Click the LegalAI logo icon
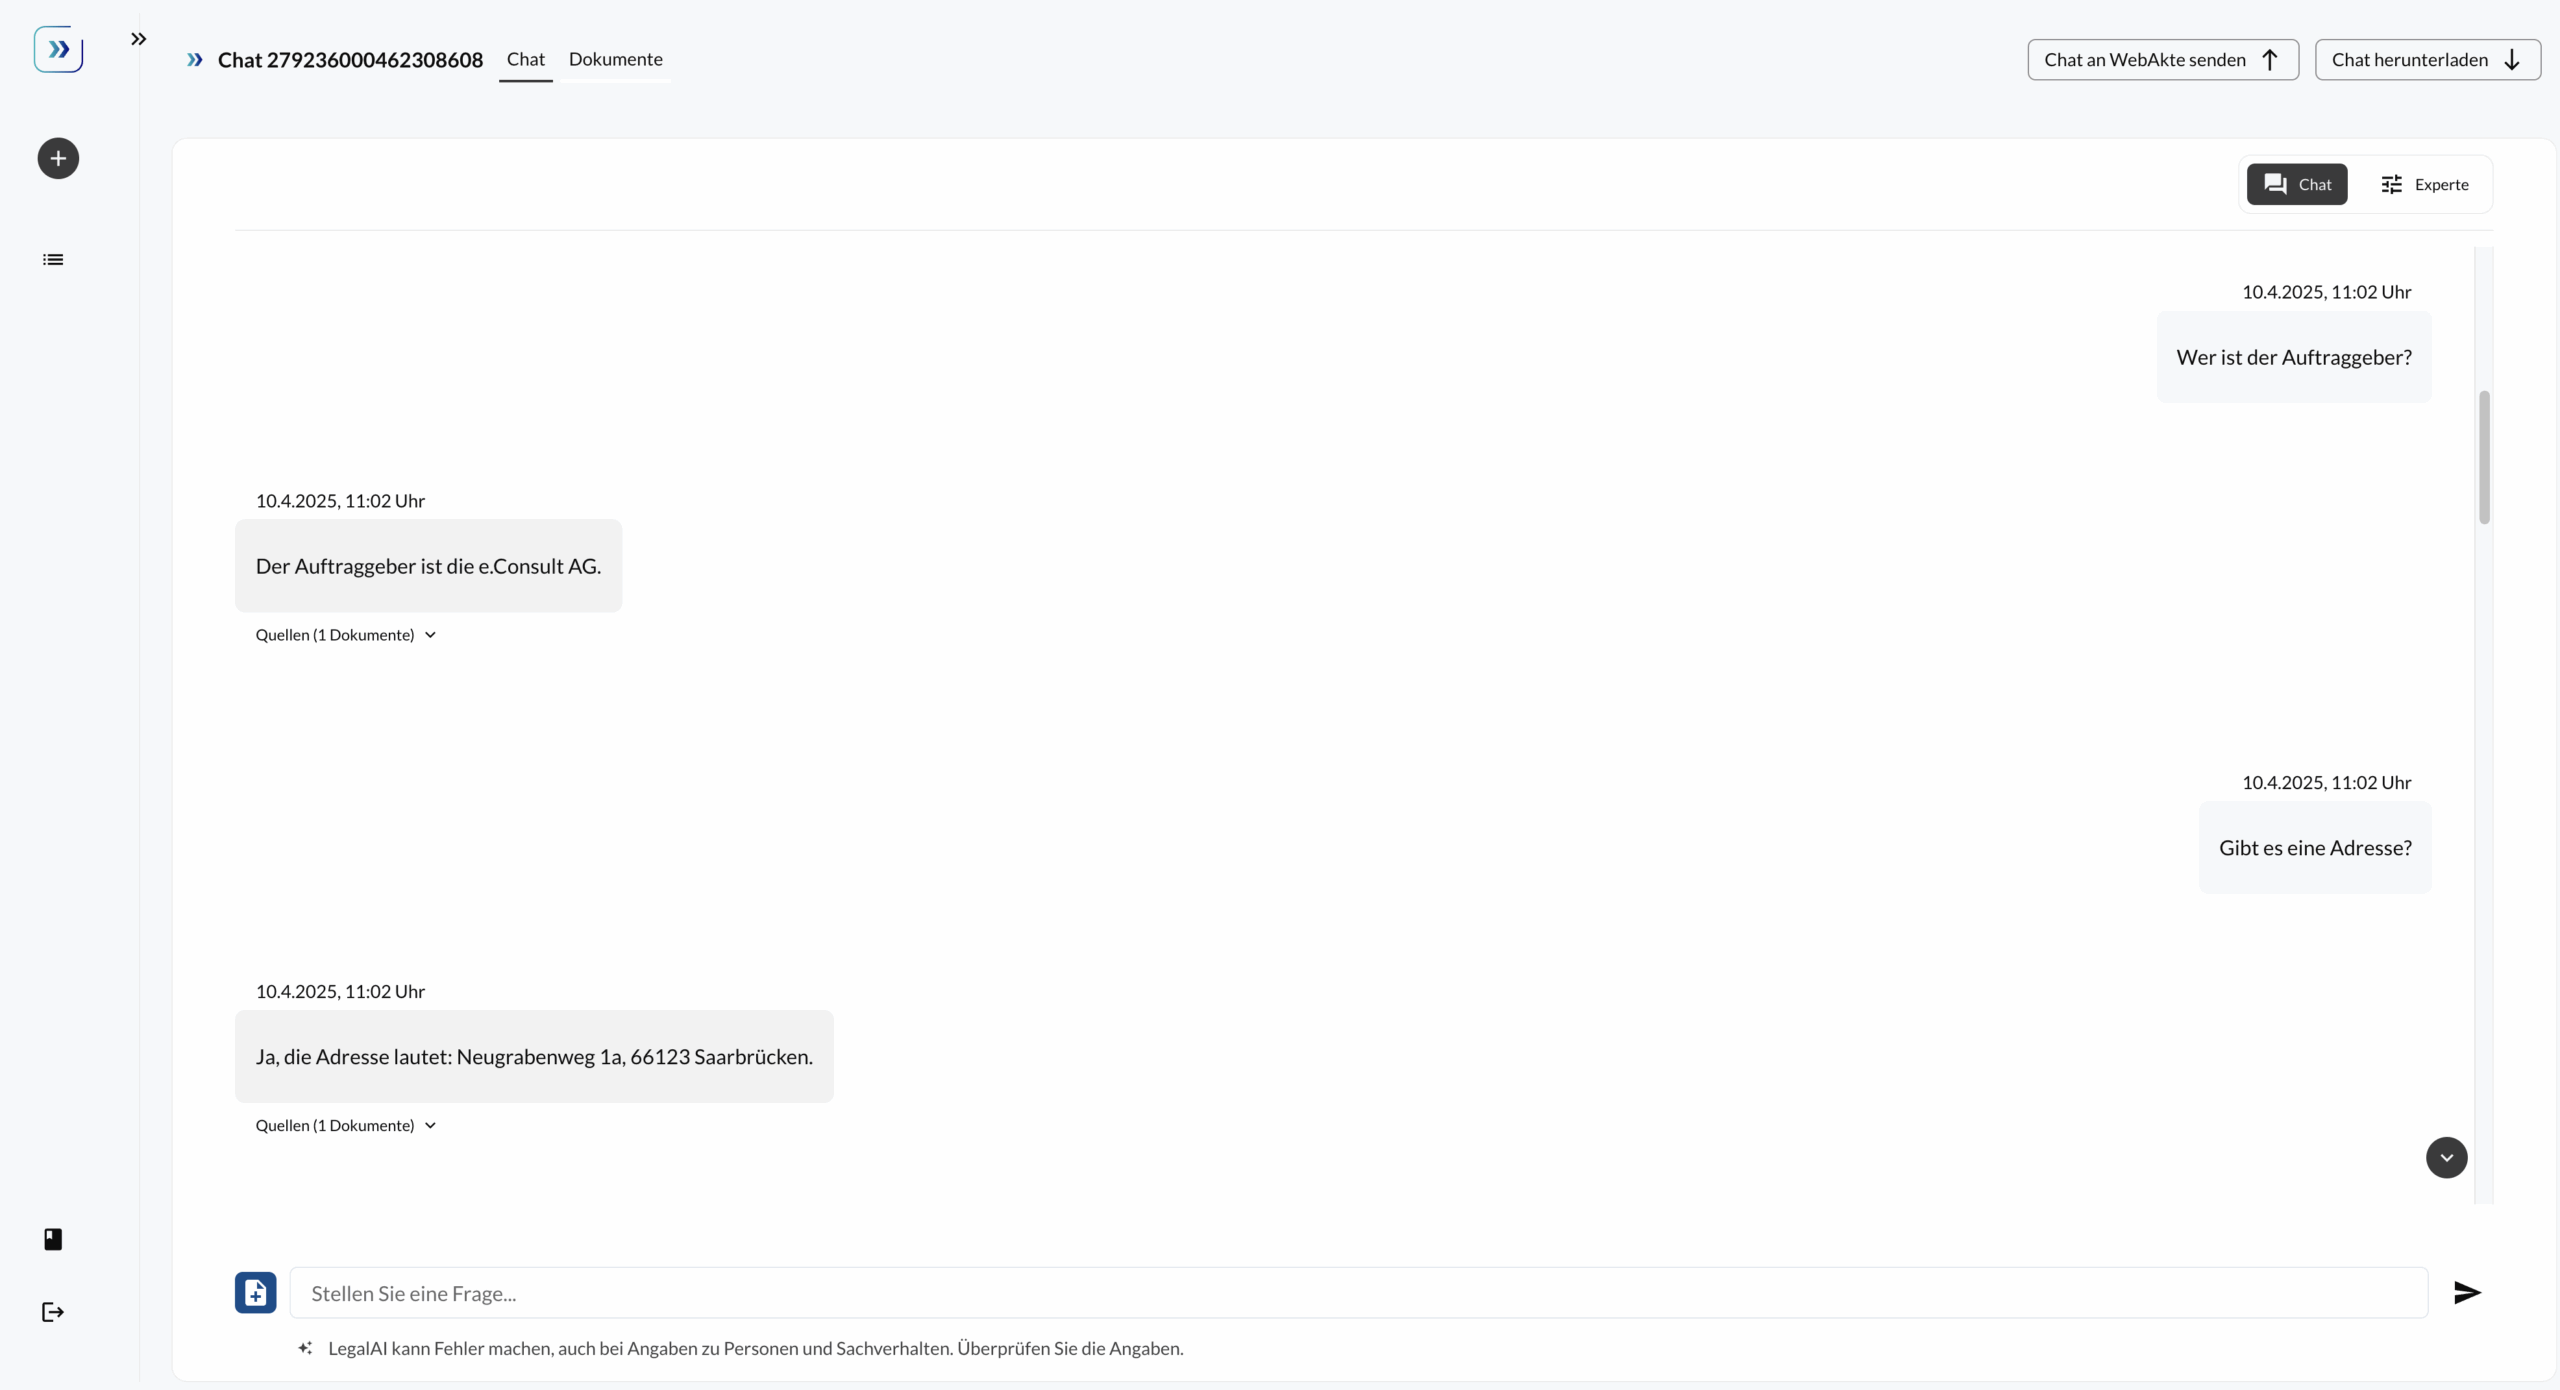Viewport: 2560px width, 1390px height. point(58,49)
